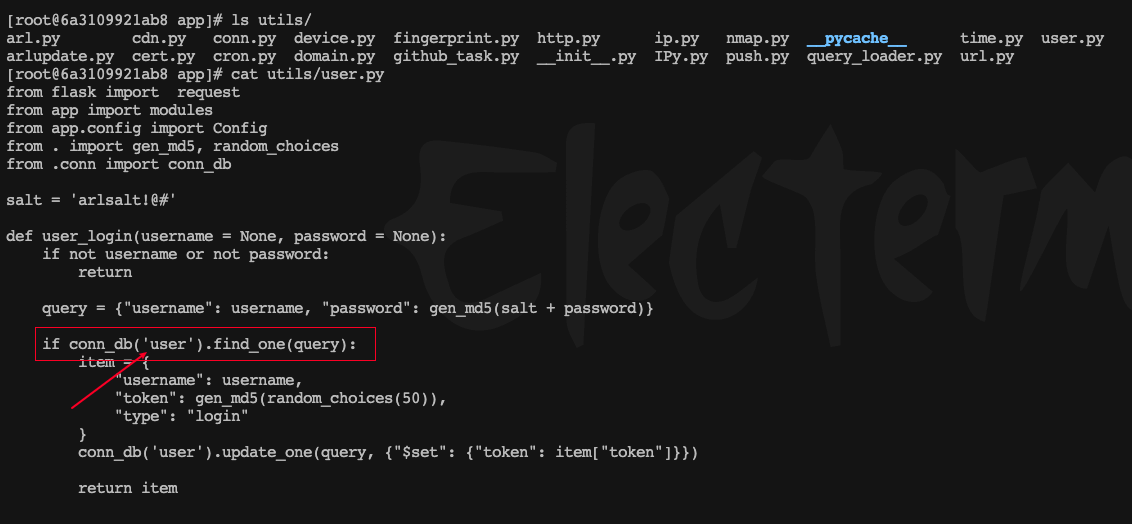
Task: Click the highlighted conn_db find_one line
Action: [199, 344]
